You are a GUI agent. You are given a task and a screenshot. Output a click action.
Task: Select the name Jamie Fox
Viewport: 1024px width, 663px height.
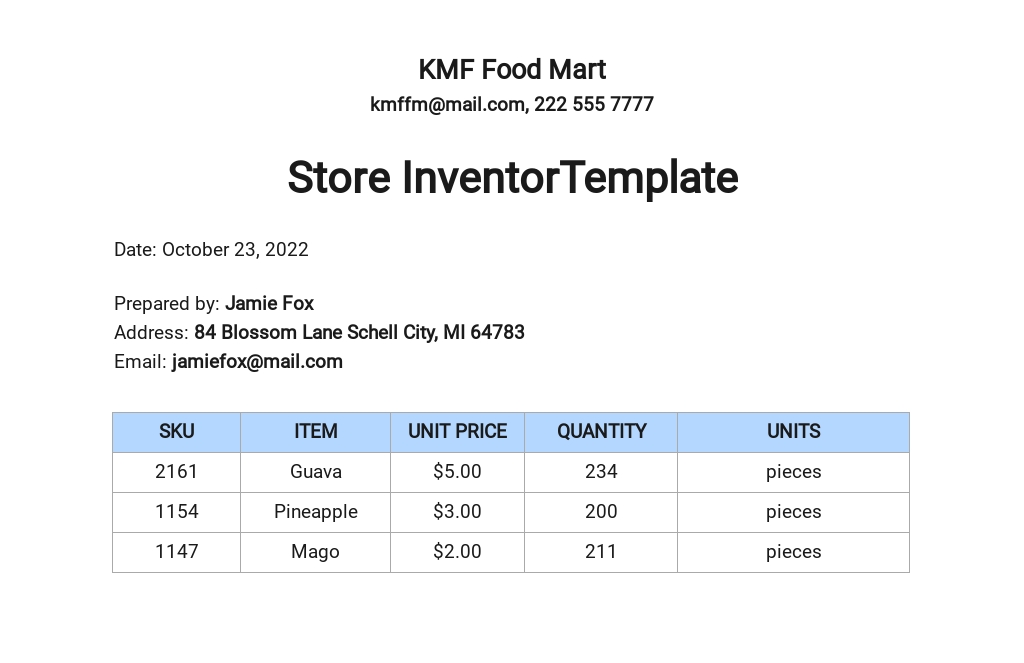click(269, 304)
